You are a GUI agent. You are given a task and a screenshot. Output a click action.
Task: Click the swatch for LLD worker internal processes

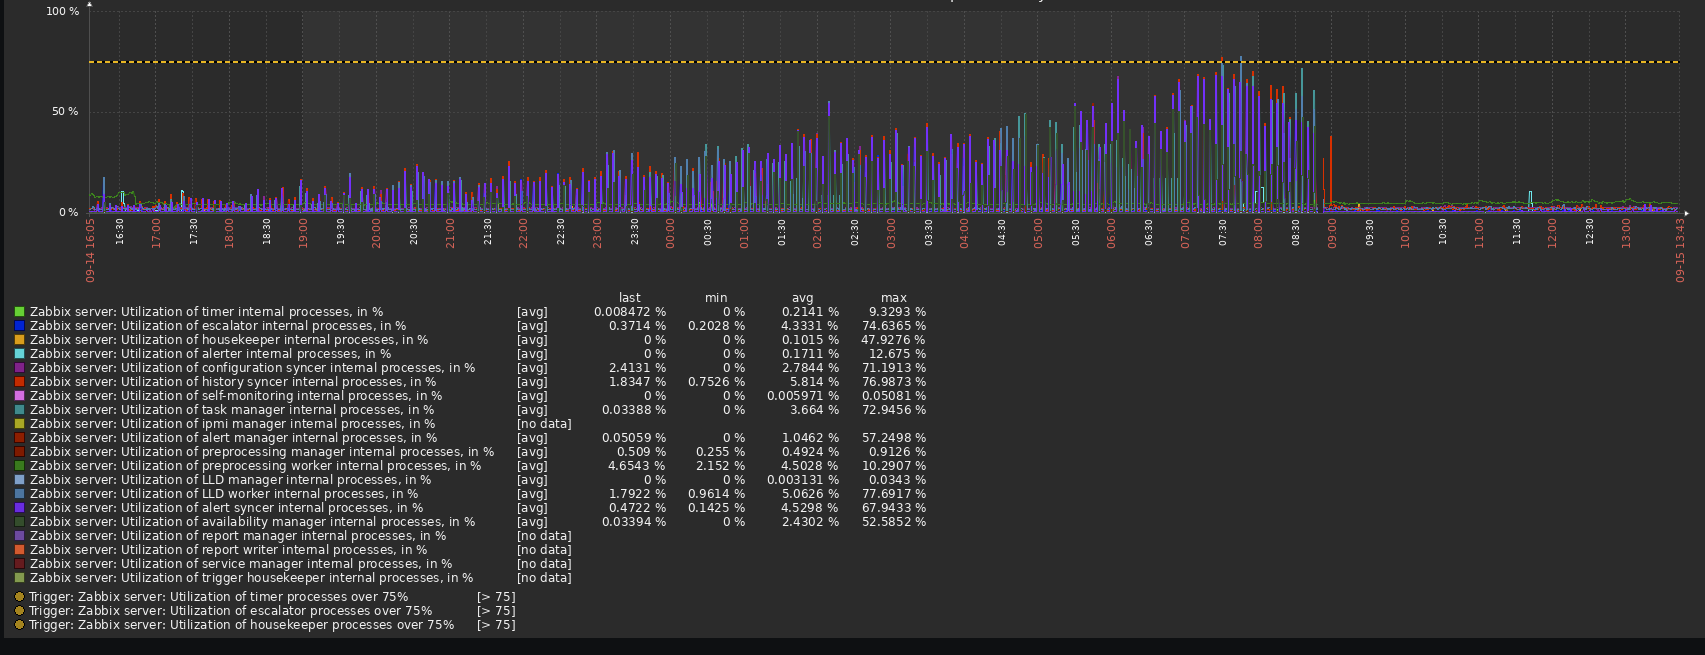pyautogui.click(x=20, y=494)
